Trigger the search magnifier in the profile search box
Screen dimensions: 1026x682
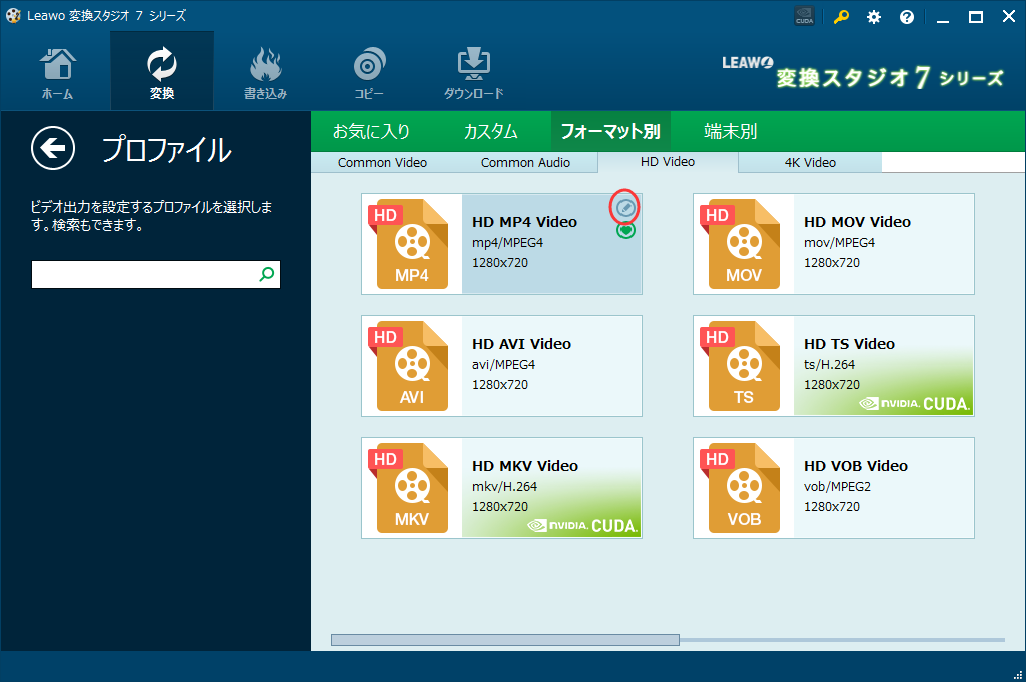266,273
